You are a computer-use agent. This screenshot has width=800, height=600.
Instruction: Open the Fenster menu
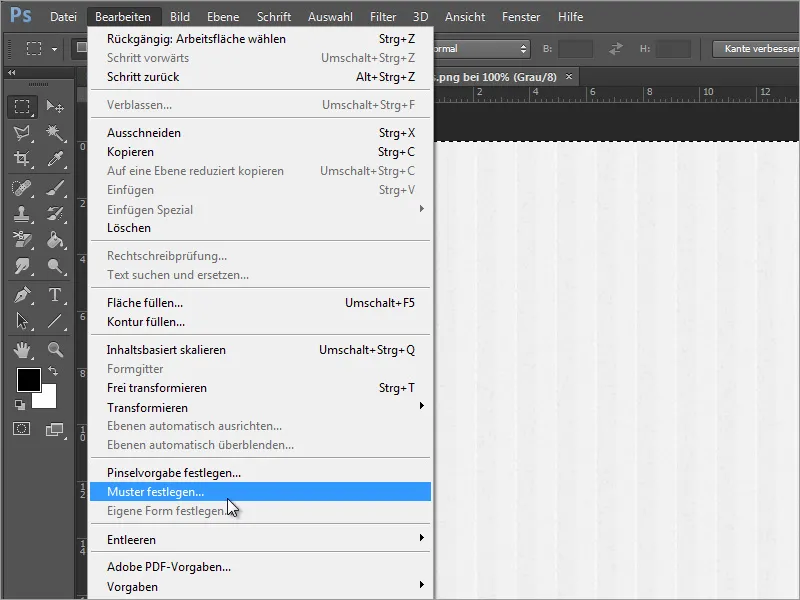pos(521,17)
